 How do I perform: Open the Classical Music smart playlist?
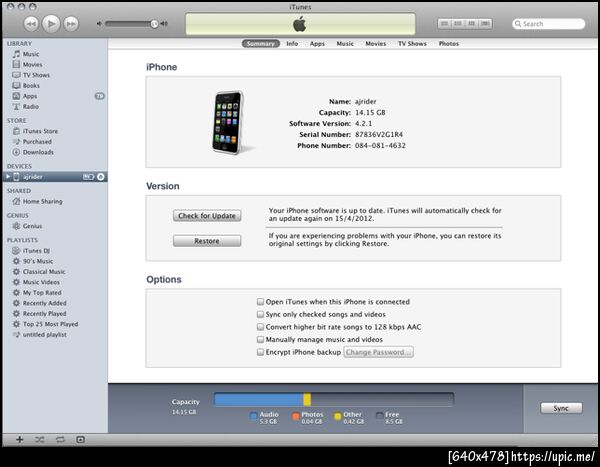click(39, 271)
